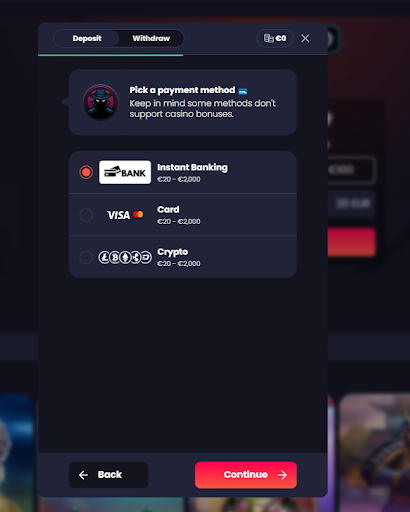Click the cryptocurrency coins icon row
Image resolution: width=410 pixels, height=512 pixels.
coord(125,257)
